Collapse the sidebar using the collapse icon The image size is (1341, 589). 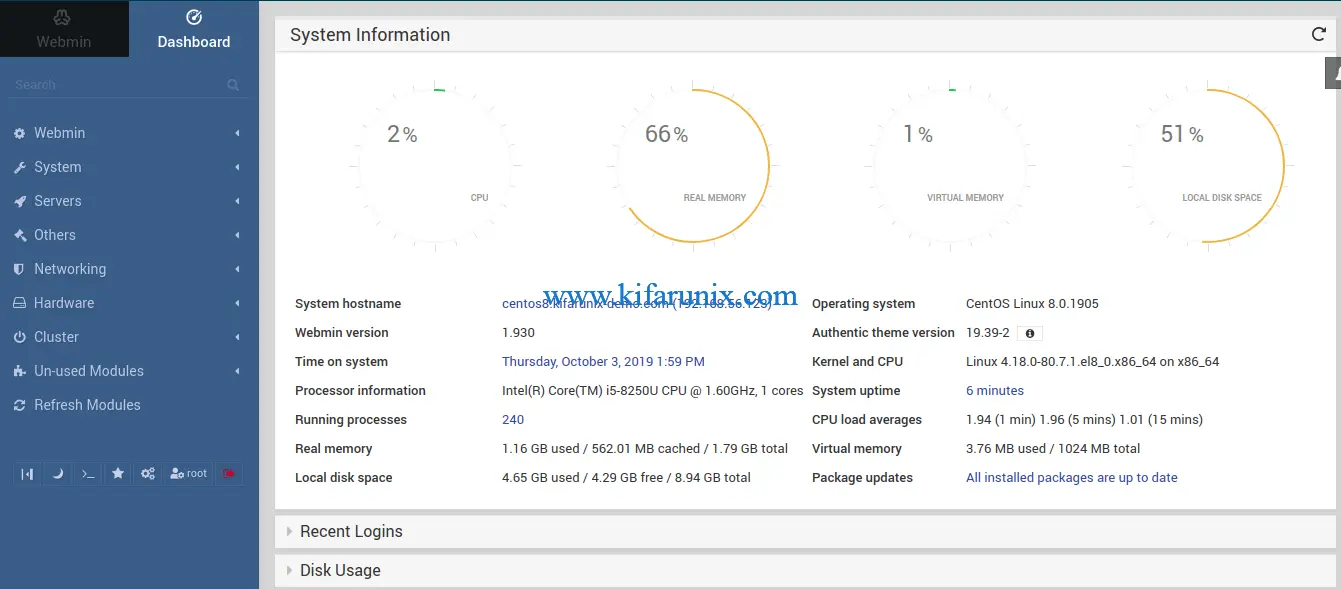pos(27,473)
